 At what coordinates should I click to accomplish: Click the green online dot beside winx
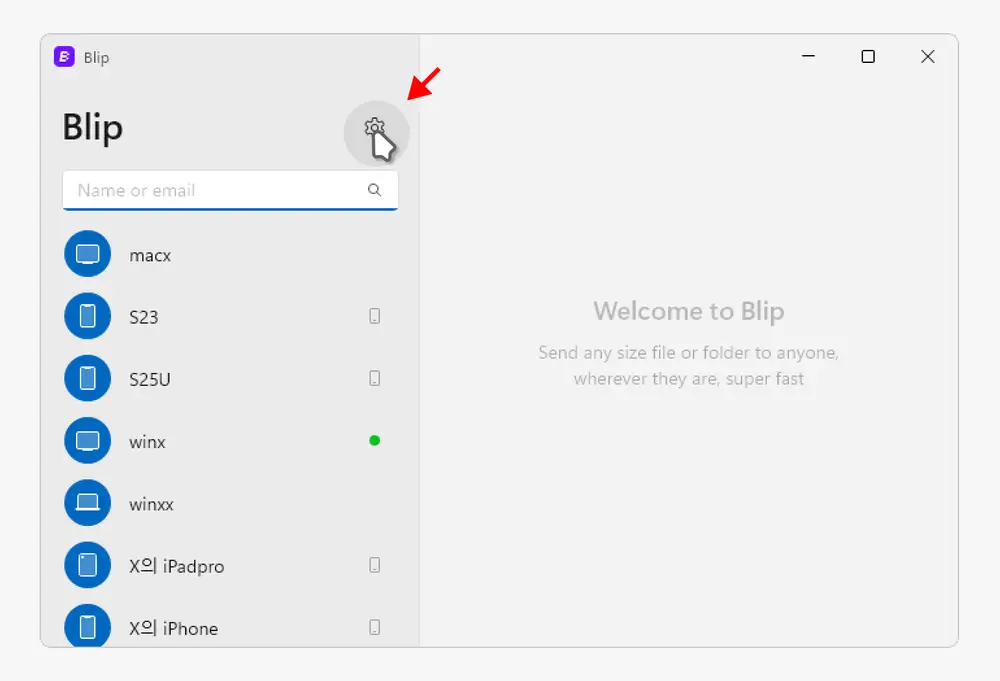[375, 440]
